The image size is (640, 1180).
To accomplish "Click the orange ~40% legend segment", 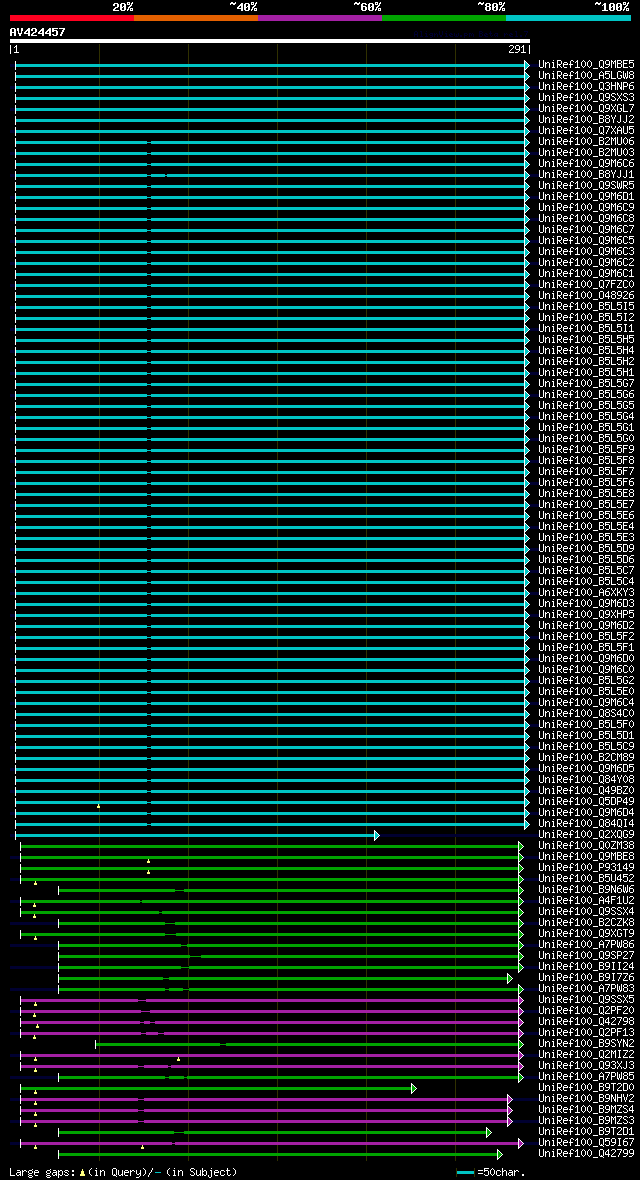I will pyautogui.click(x=196, y=17).
